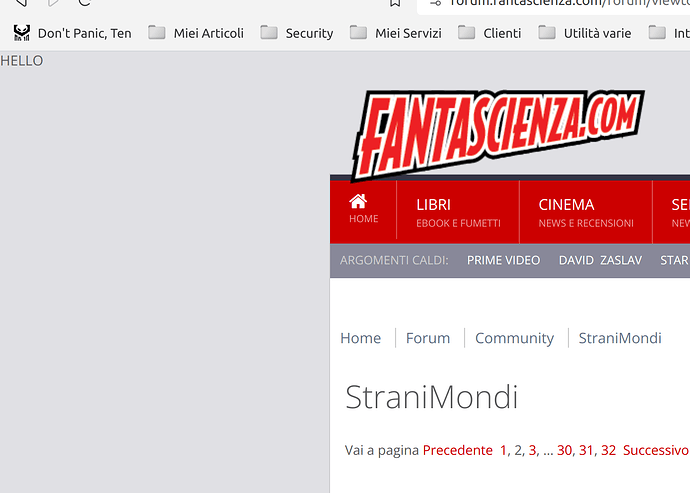Expand the Utilità varie bookmarks folder

(585, 33)
